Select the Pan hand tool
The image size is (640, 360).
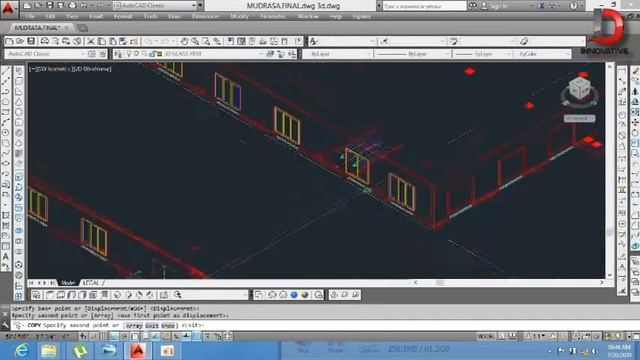pos(184,41)
